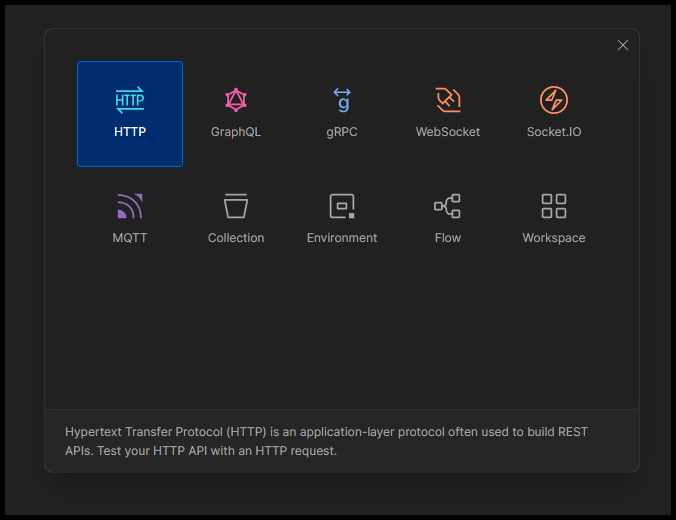Viewport: 676px width, 520px height.
Task: Click the Hypertext Transfer Protocol description text
Action: [x=326, y=441]
